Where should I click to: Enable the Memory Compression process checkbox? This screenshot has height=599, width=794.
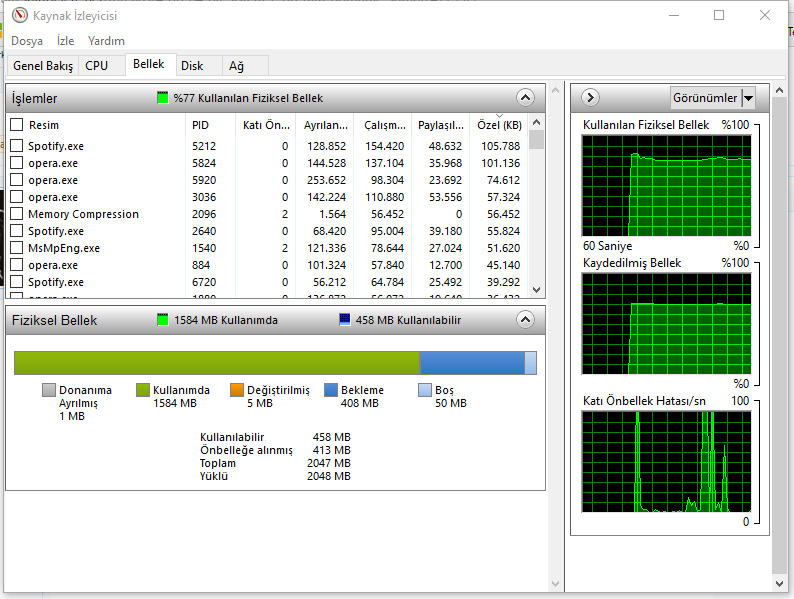click(17, 214)
